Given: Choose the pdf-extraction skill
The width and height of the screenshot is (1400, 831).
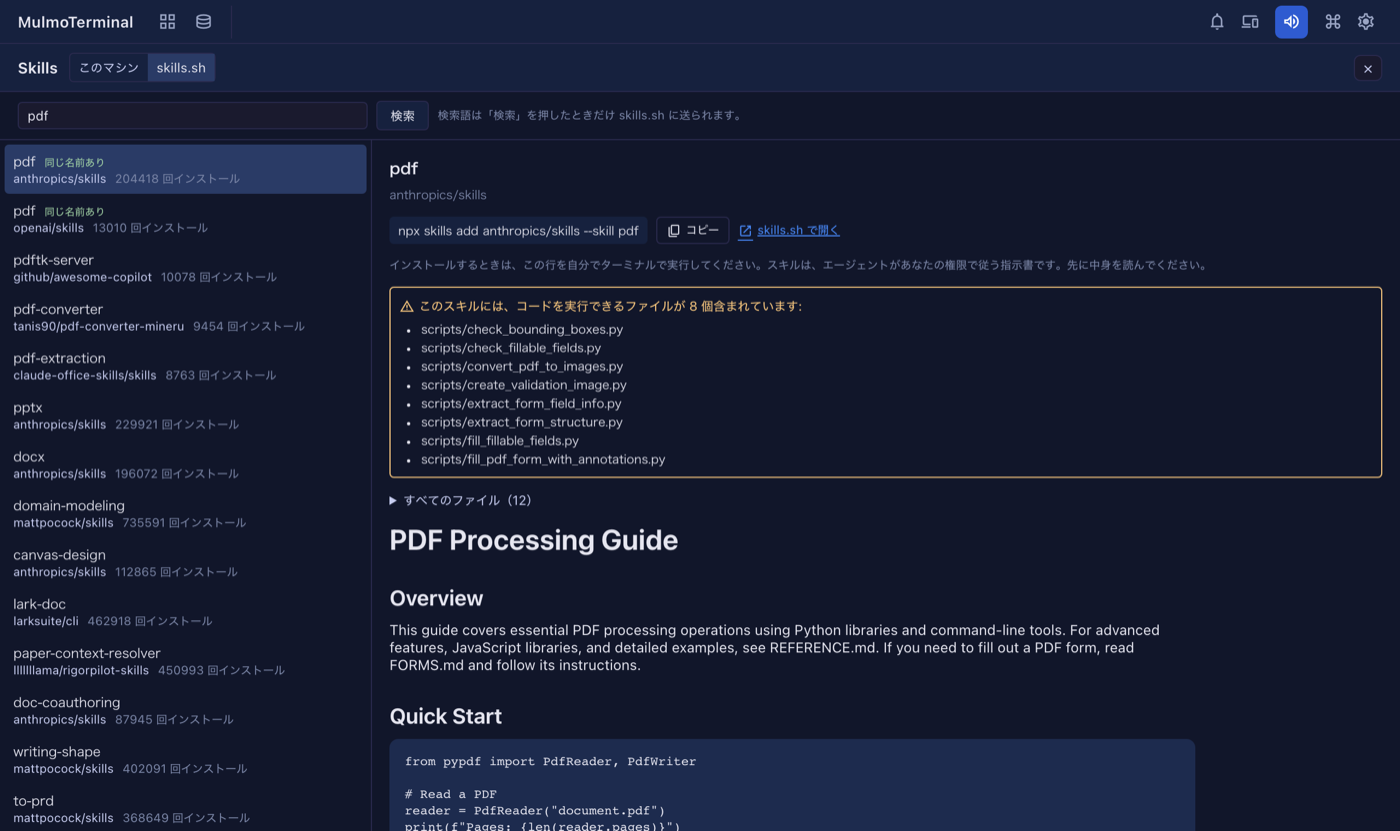Looking at the screenshot, I should (x=186, y=366).
